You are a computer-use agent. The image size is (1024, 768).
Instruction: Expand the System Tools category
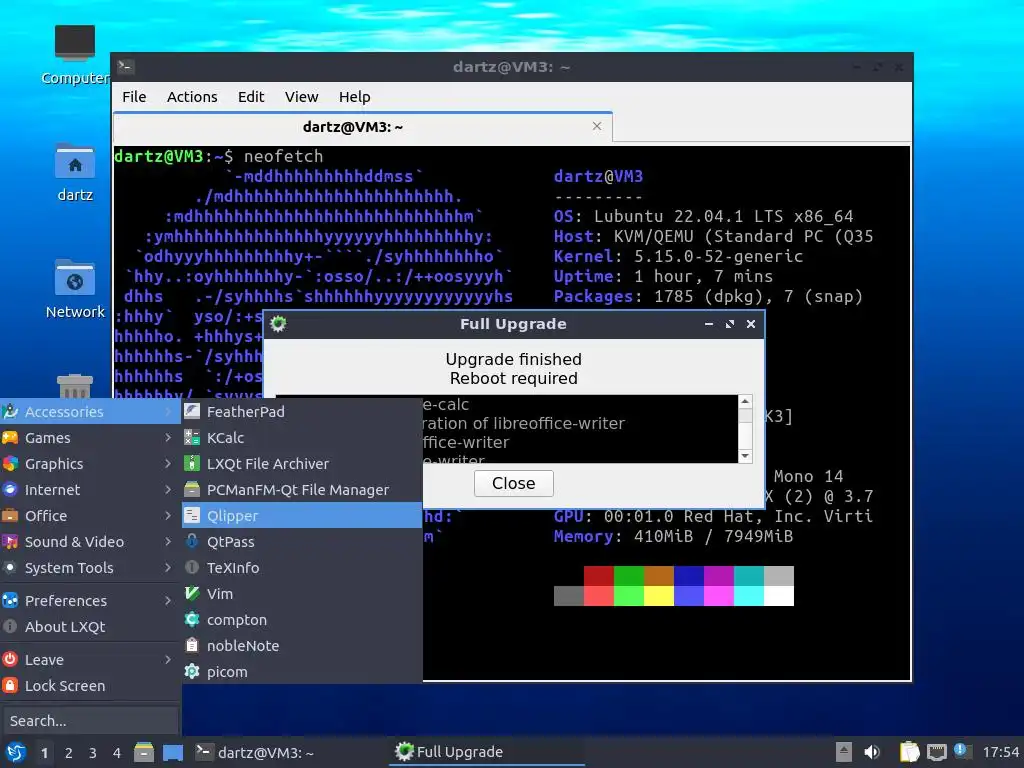pyautogui.click(x=90, y=568)
